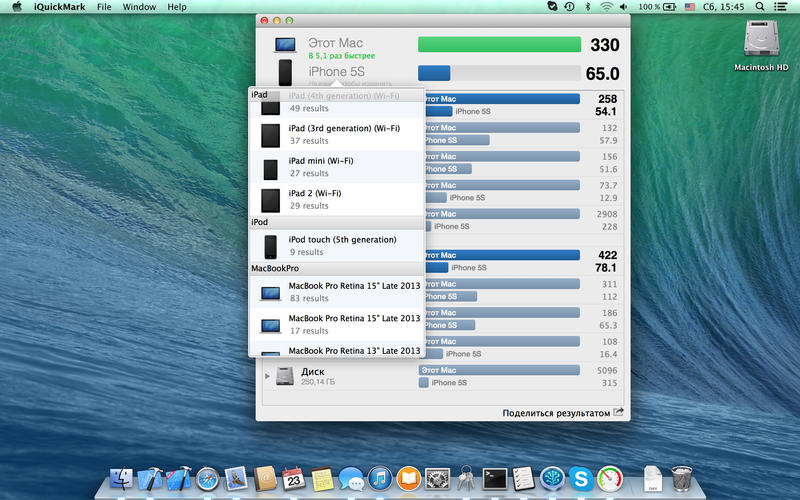Open the Wi-Fi status menu
800x500 pixels.
click(606, 7)
